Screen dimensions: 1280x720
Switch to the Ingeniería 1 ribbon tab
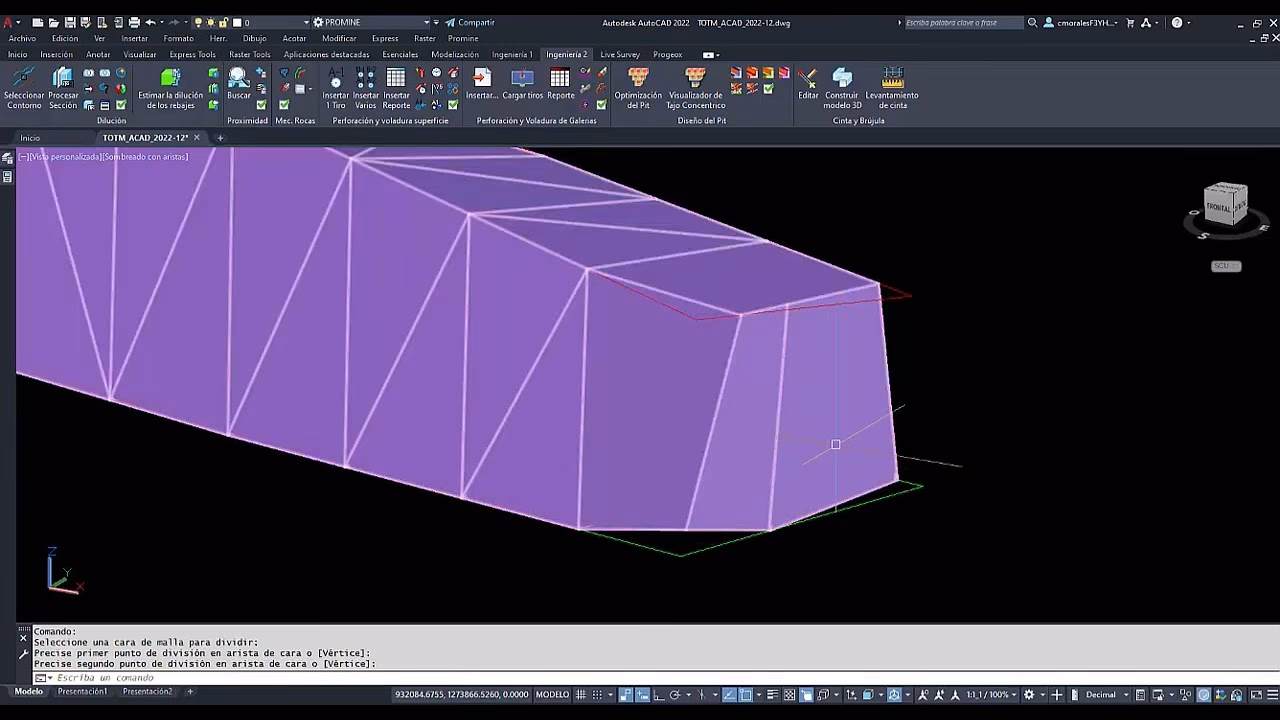(x=513, y=54)
